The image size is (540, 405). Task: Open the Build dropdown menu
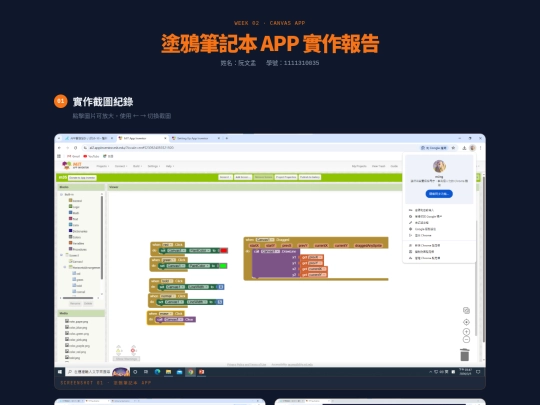[x=137, y=166]
